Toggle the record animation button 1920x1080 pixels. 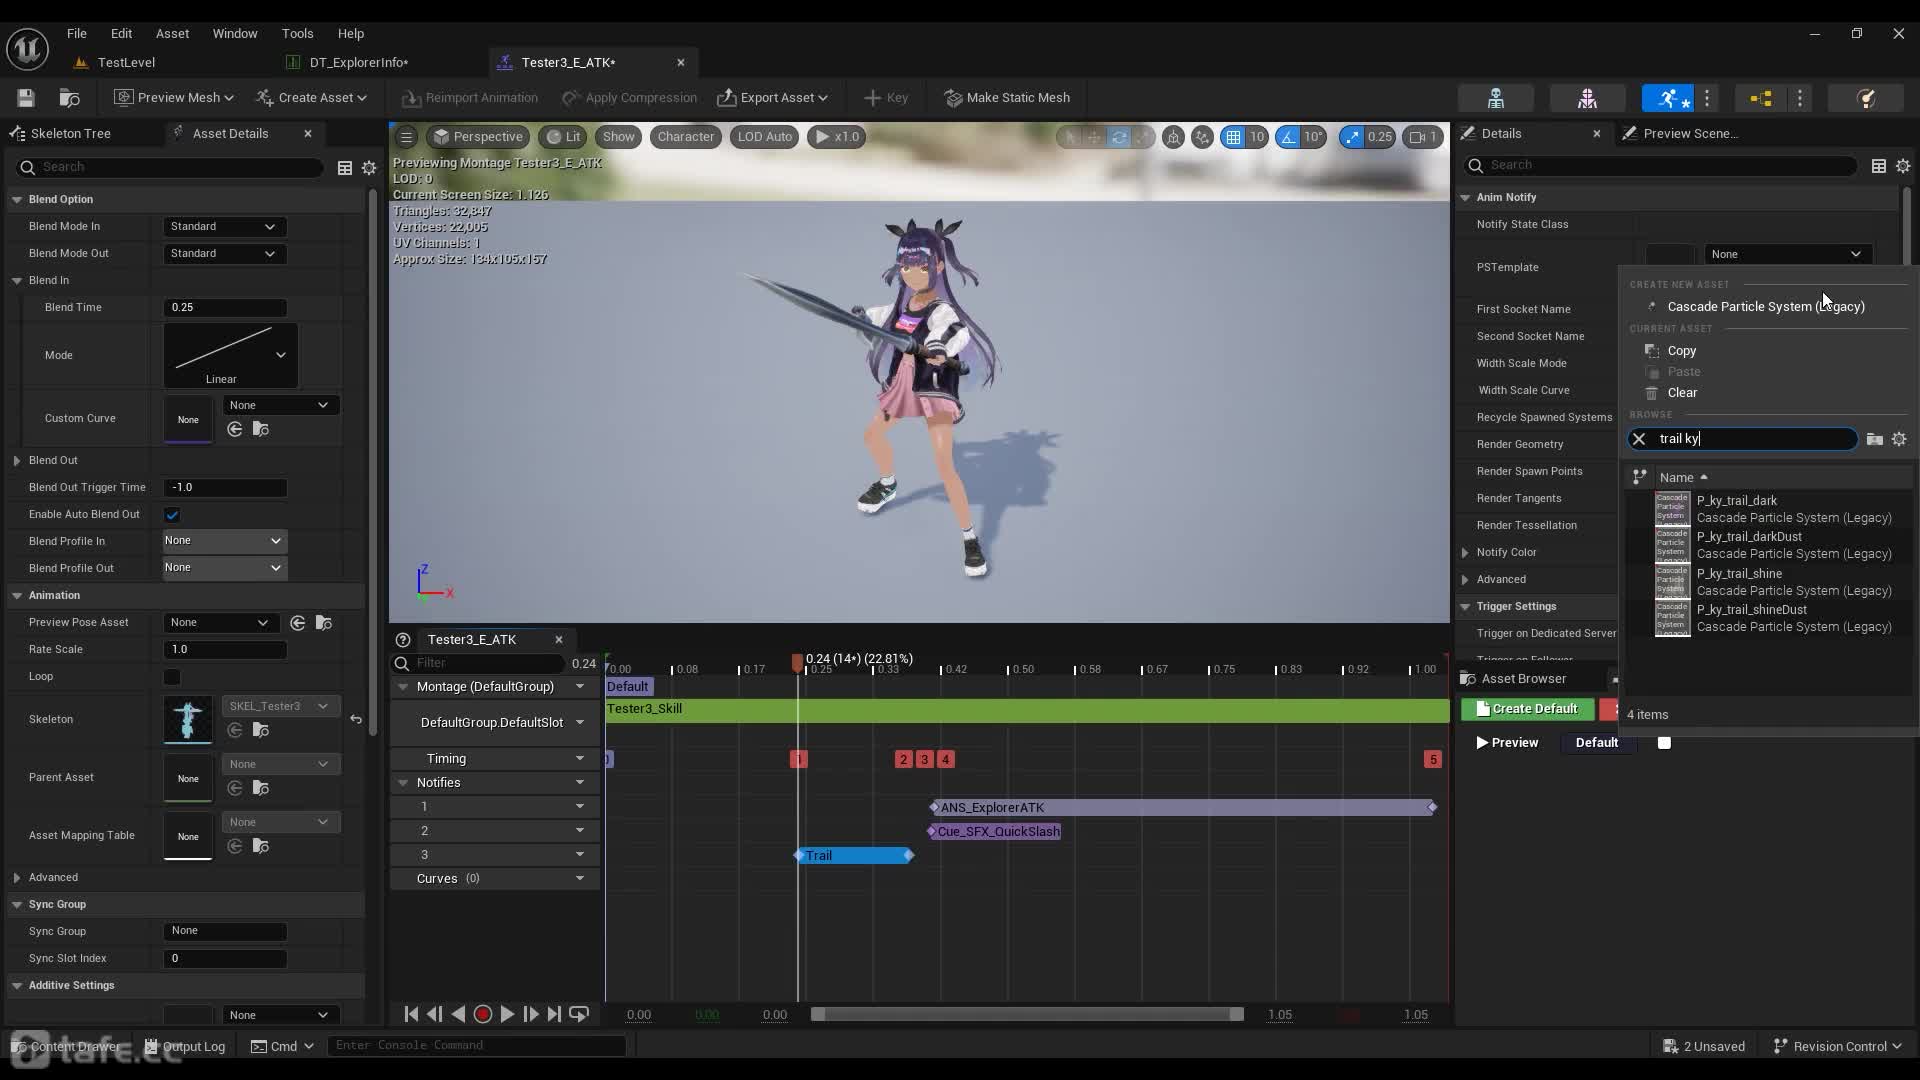[483, 1014]
